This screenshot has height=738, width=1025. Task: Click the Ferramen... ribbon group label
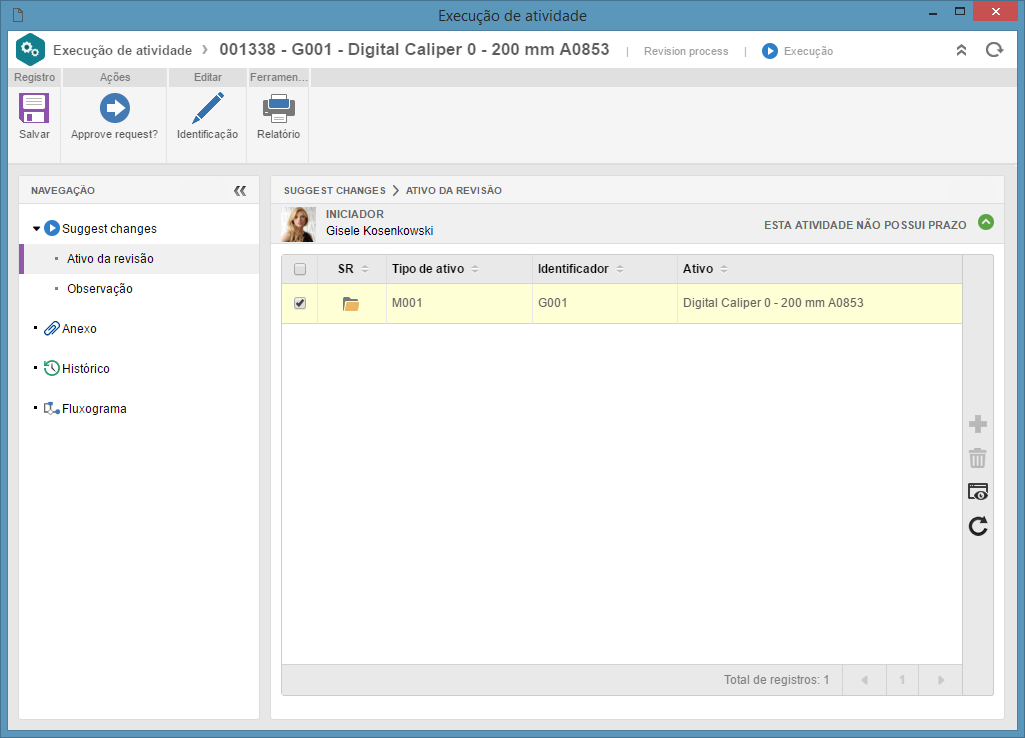pos(278,77)
